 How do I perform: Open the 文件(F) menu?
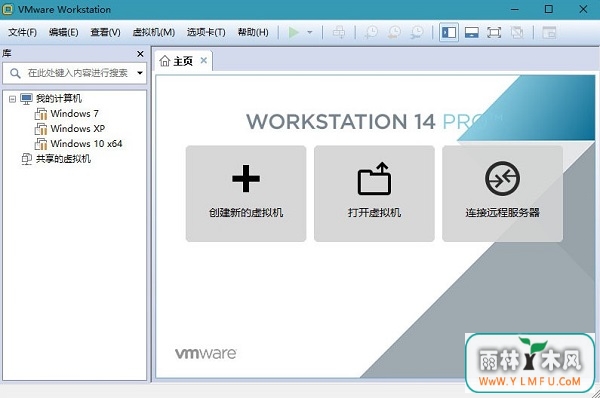(x=23, y=32)
